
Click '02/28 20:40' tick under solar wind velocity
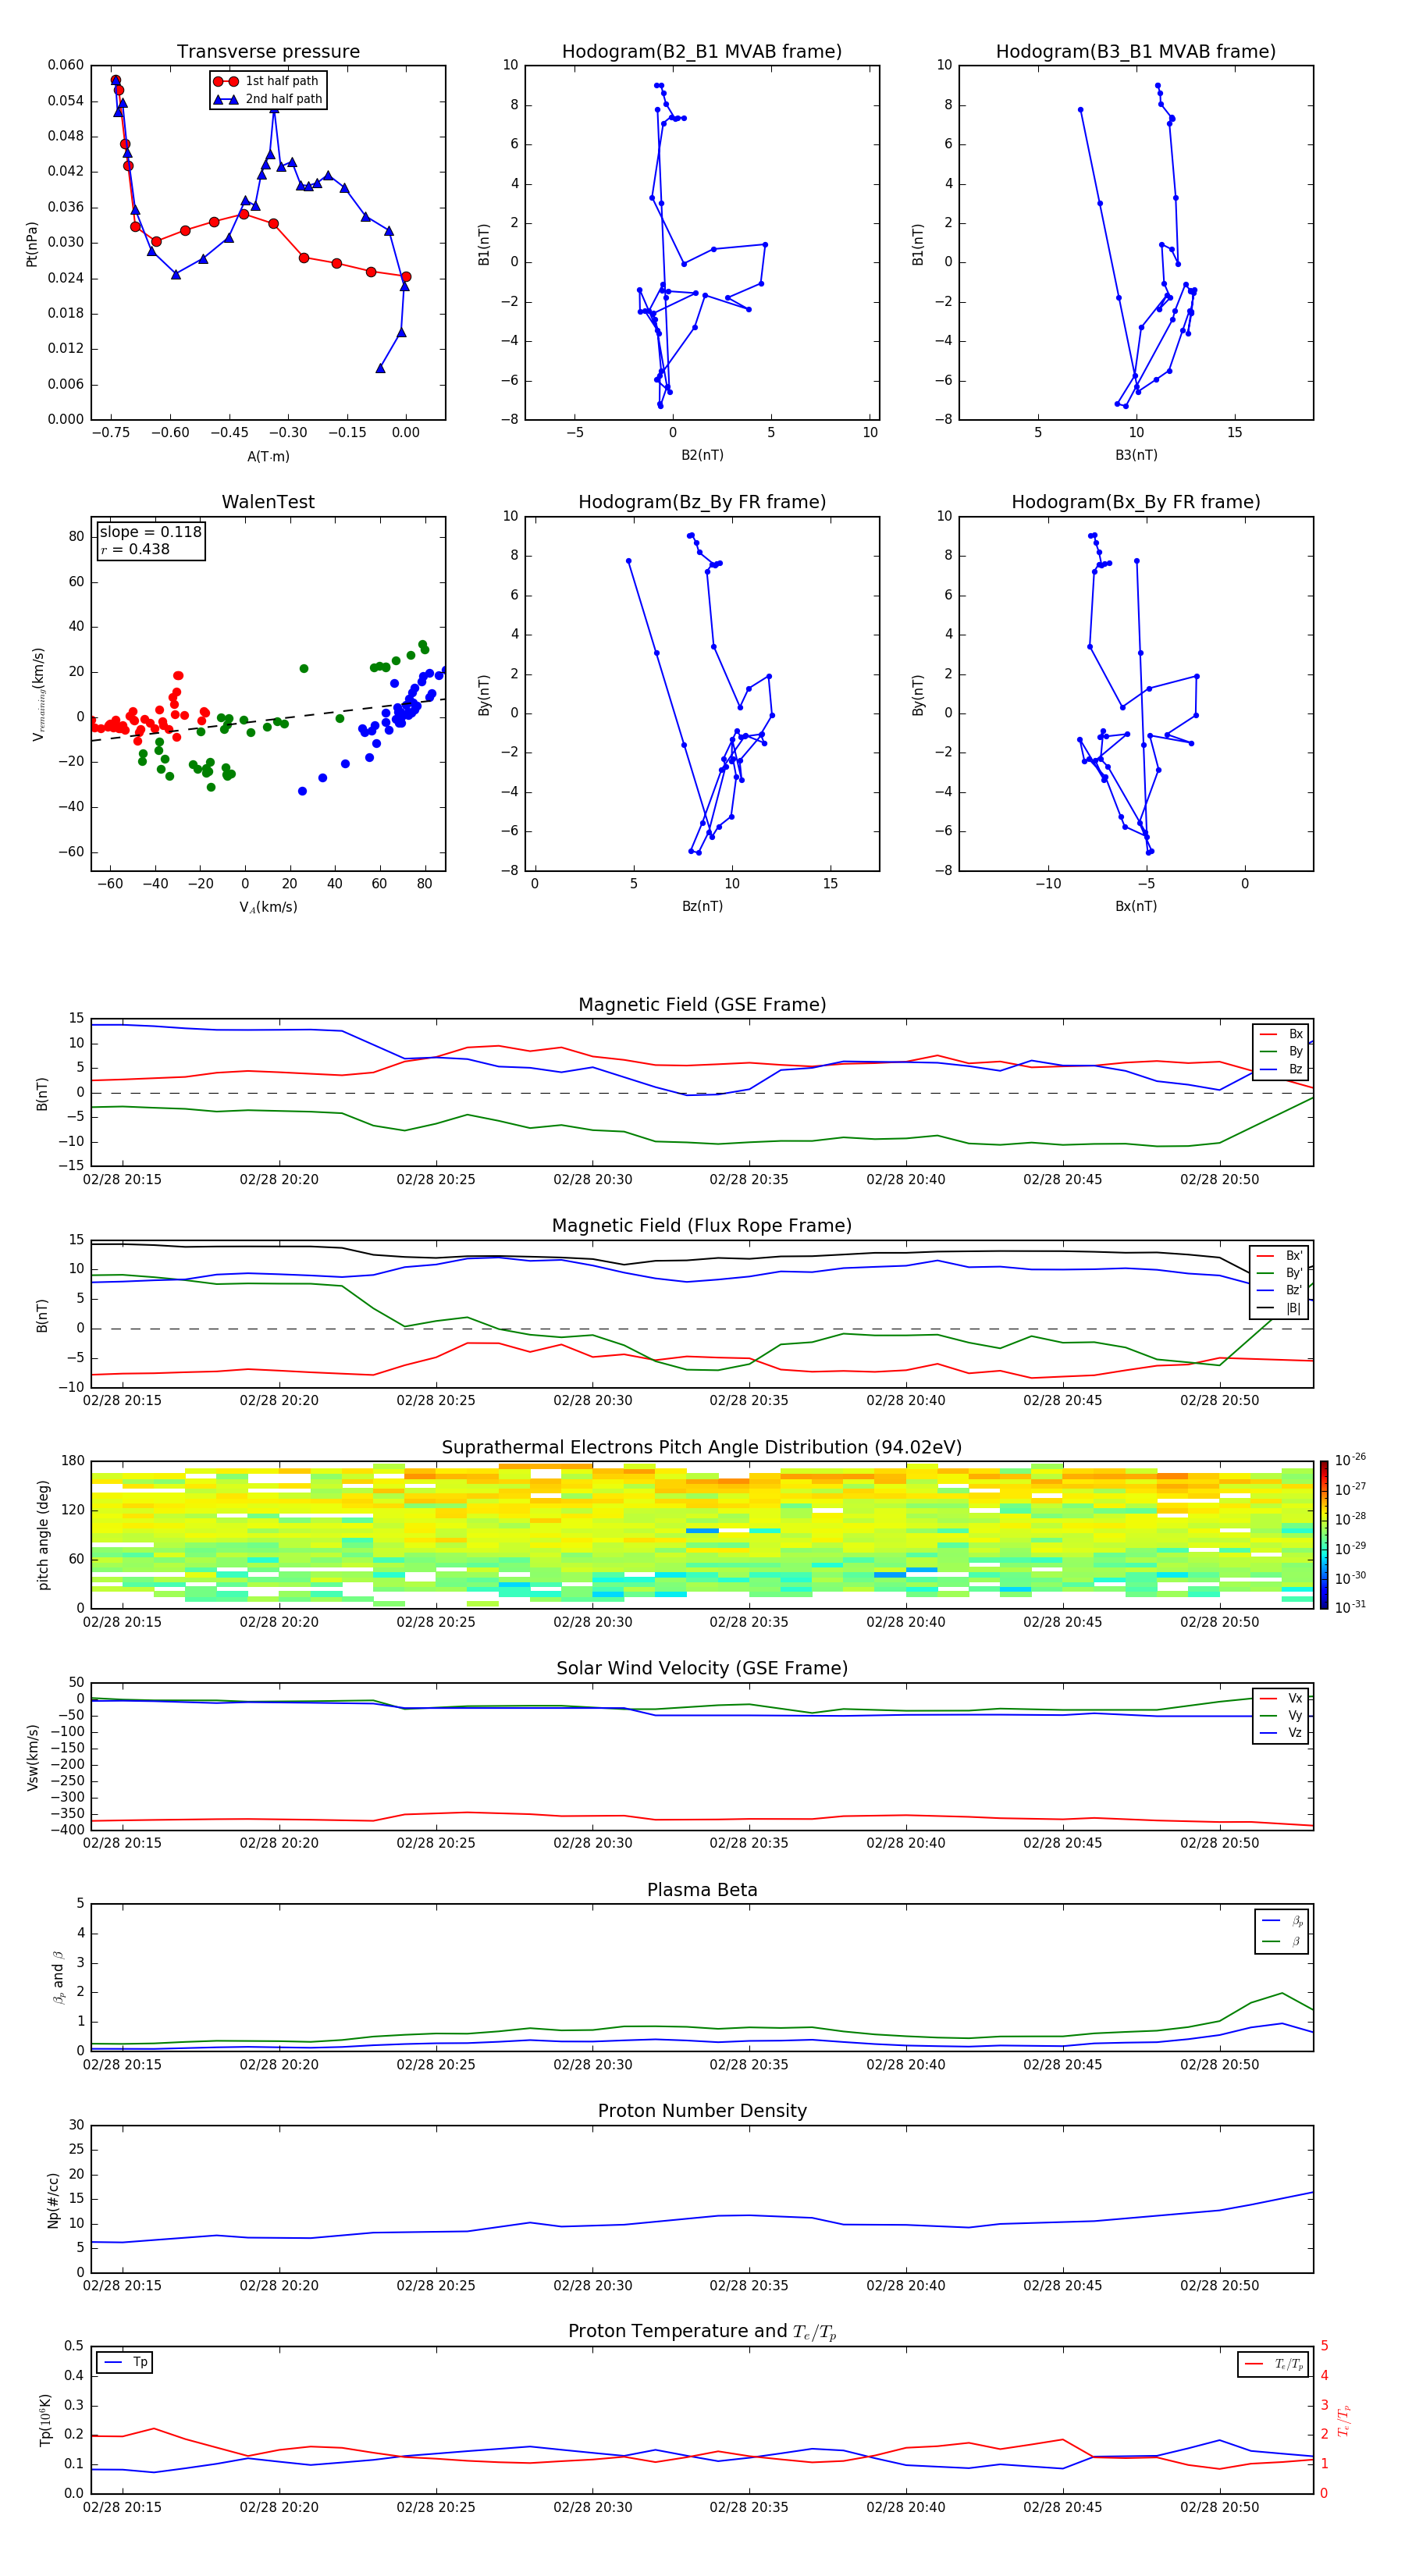click(906, 1843)
